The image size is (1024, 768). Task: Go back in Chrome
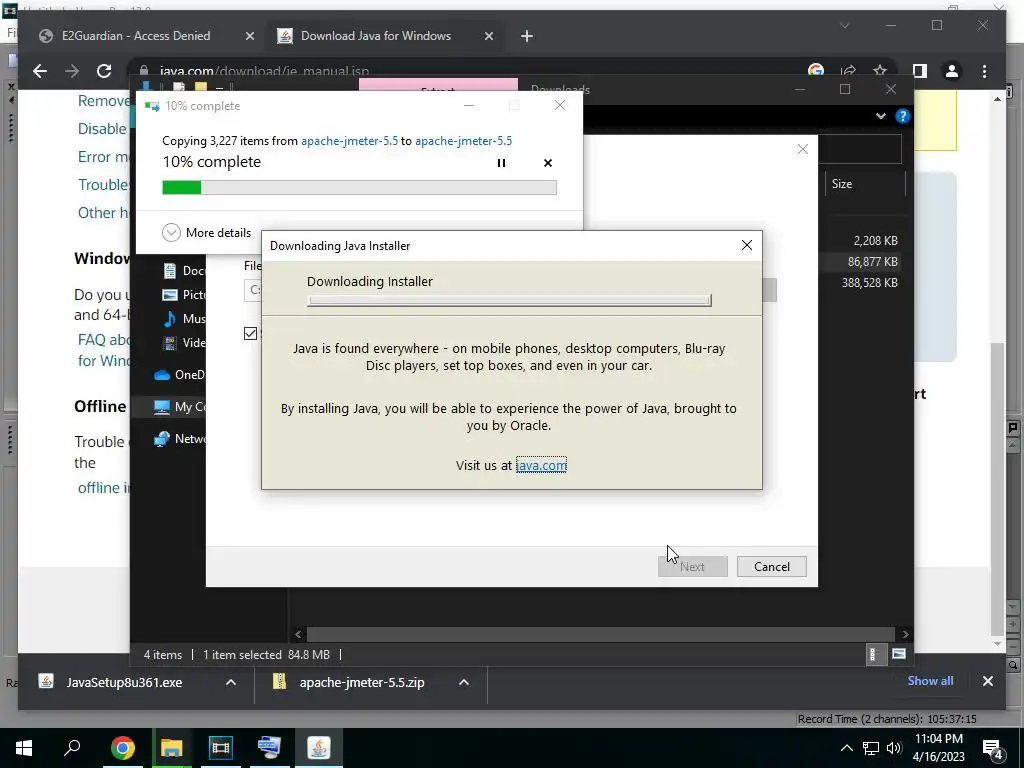click(40, 71)
